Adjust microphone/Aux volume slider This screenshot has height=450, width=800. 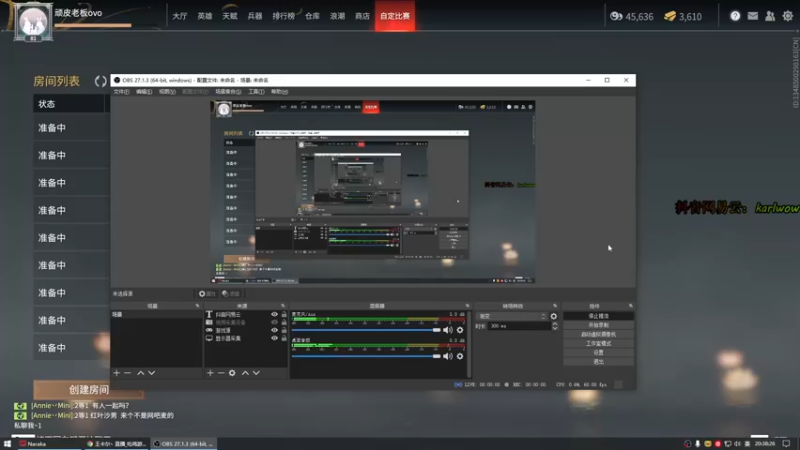[366, 330]
